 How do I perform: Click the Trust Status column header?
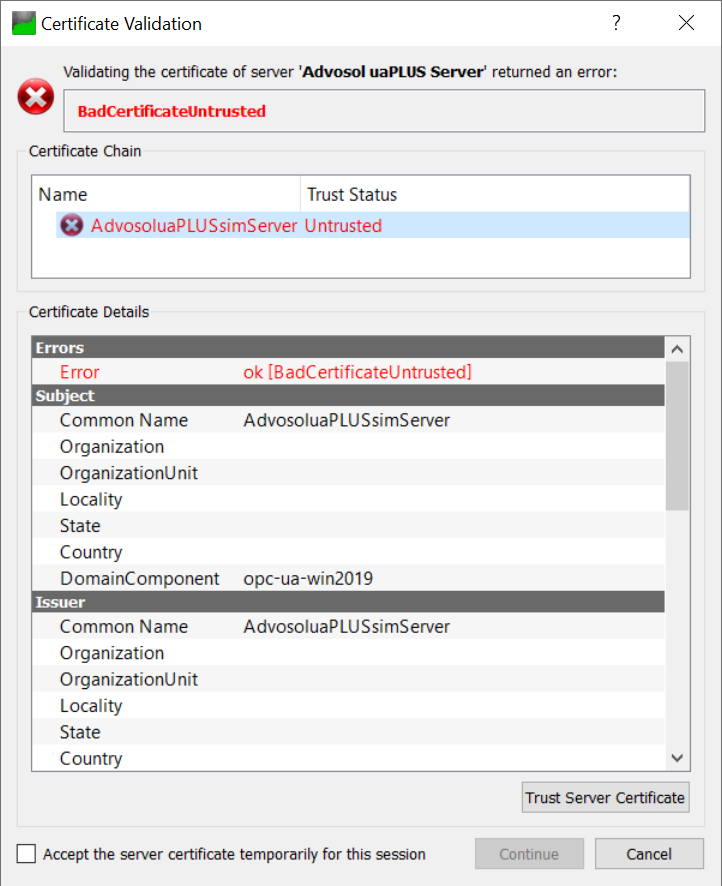coord(495,194)
